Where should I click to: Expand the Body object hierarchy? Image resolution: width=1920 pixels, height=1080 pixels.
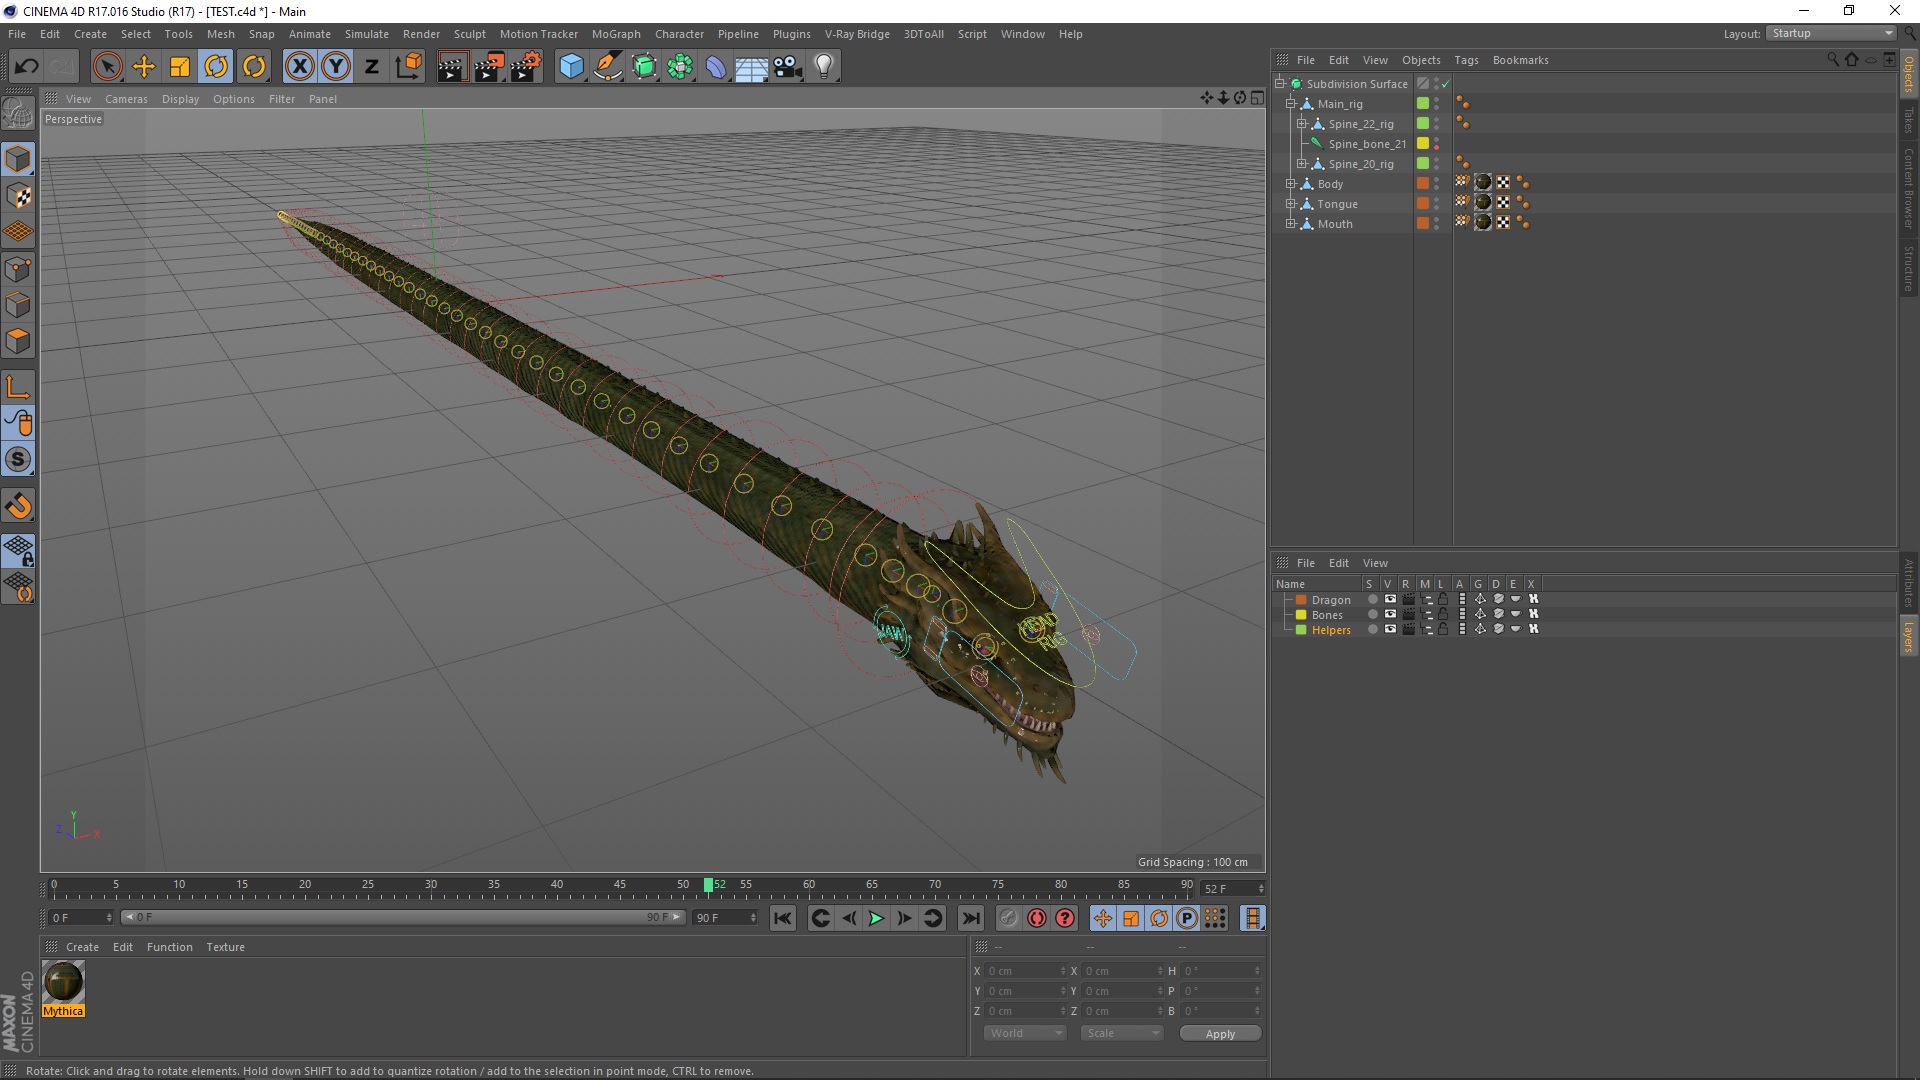[x=1291, y=184]
